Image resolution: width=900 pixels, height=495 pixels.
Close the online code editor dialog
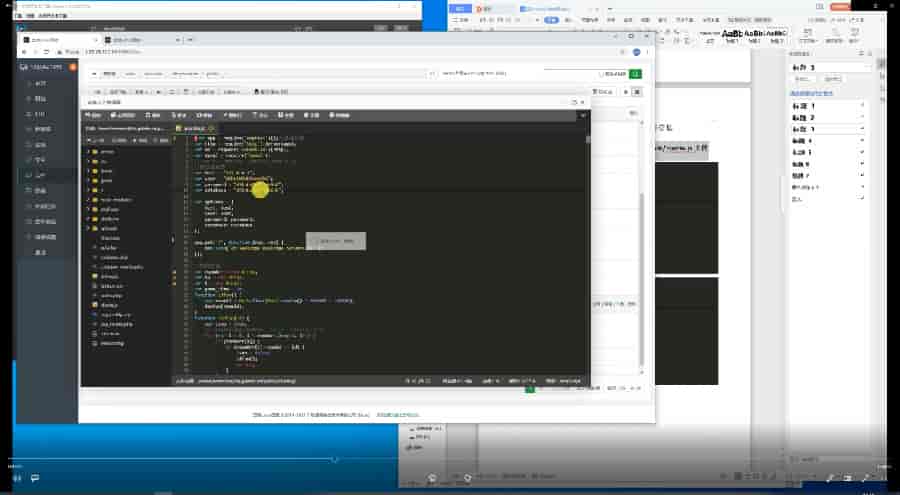[582, 102]
